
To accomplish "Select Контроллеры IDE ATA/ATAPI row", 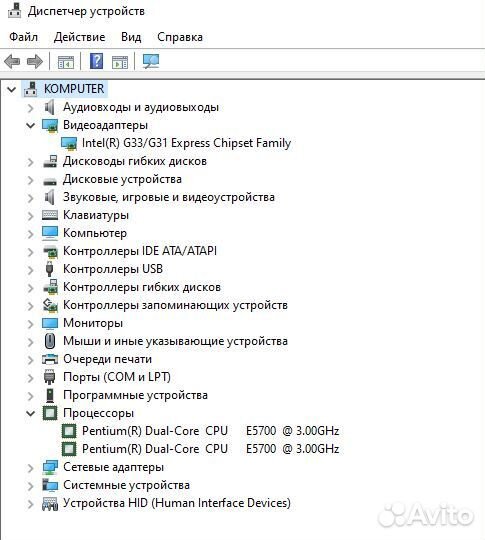I will [x=140, y=251].
